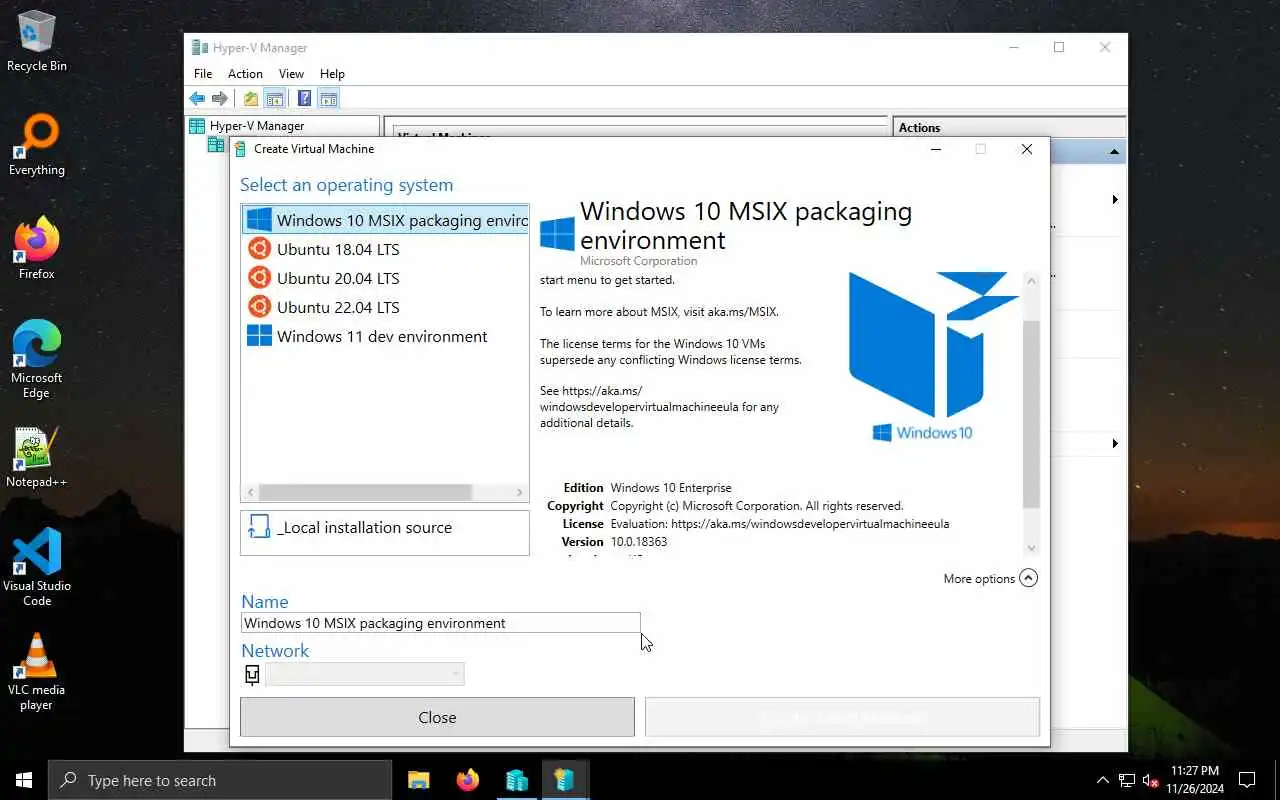Click the Ubuntu 18.04 logo icon

coord(259,249)
